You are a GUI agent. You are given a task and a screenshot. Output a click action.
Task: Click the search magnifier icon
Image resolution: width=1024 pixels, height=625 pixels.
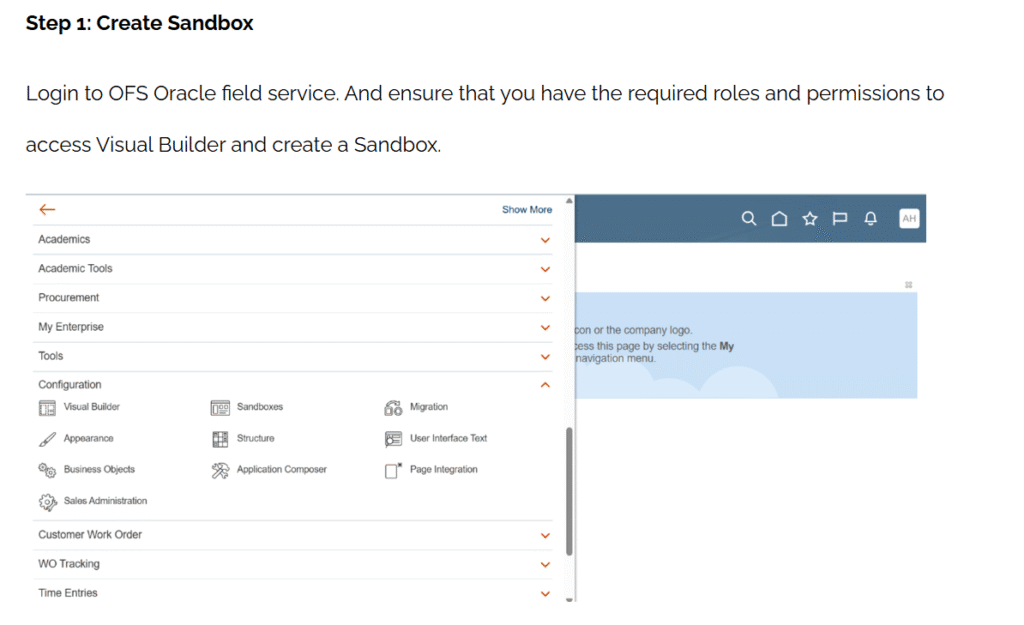(748, 219)
